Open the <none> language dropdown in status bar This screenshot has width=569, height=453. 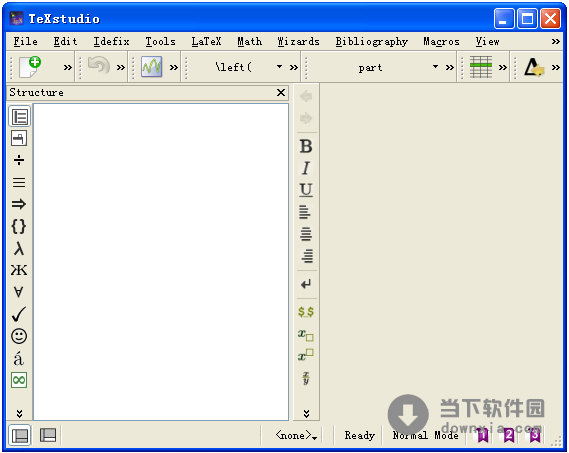[296, 435]
